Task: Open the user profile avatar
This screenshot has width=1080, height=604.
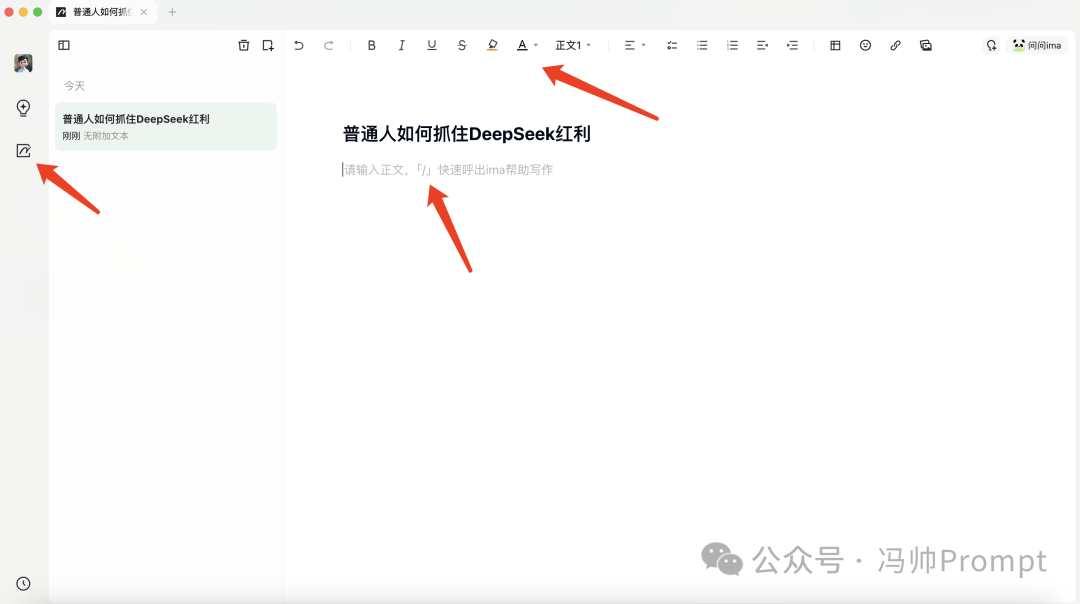Action: 23,63
